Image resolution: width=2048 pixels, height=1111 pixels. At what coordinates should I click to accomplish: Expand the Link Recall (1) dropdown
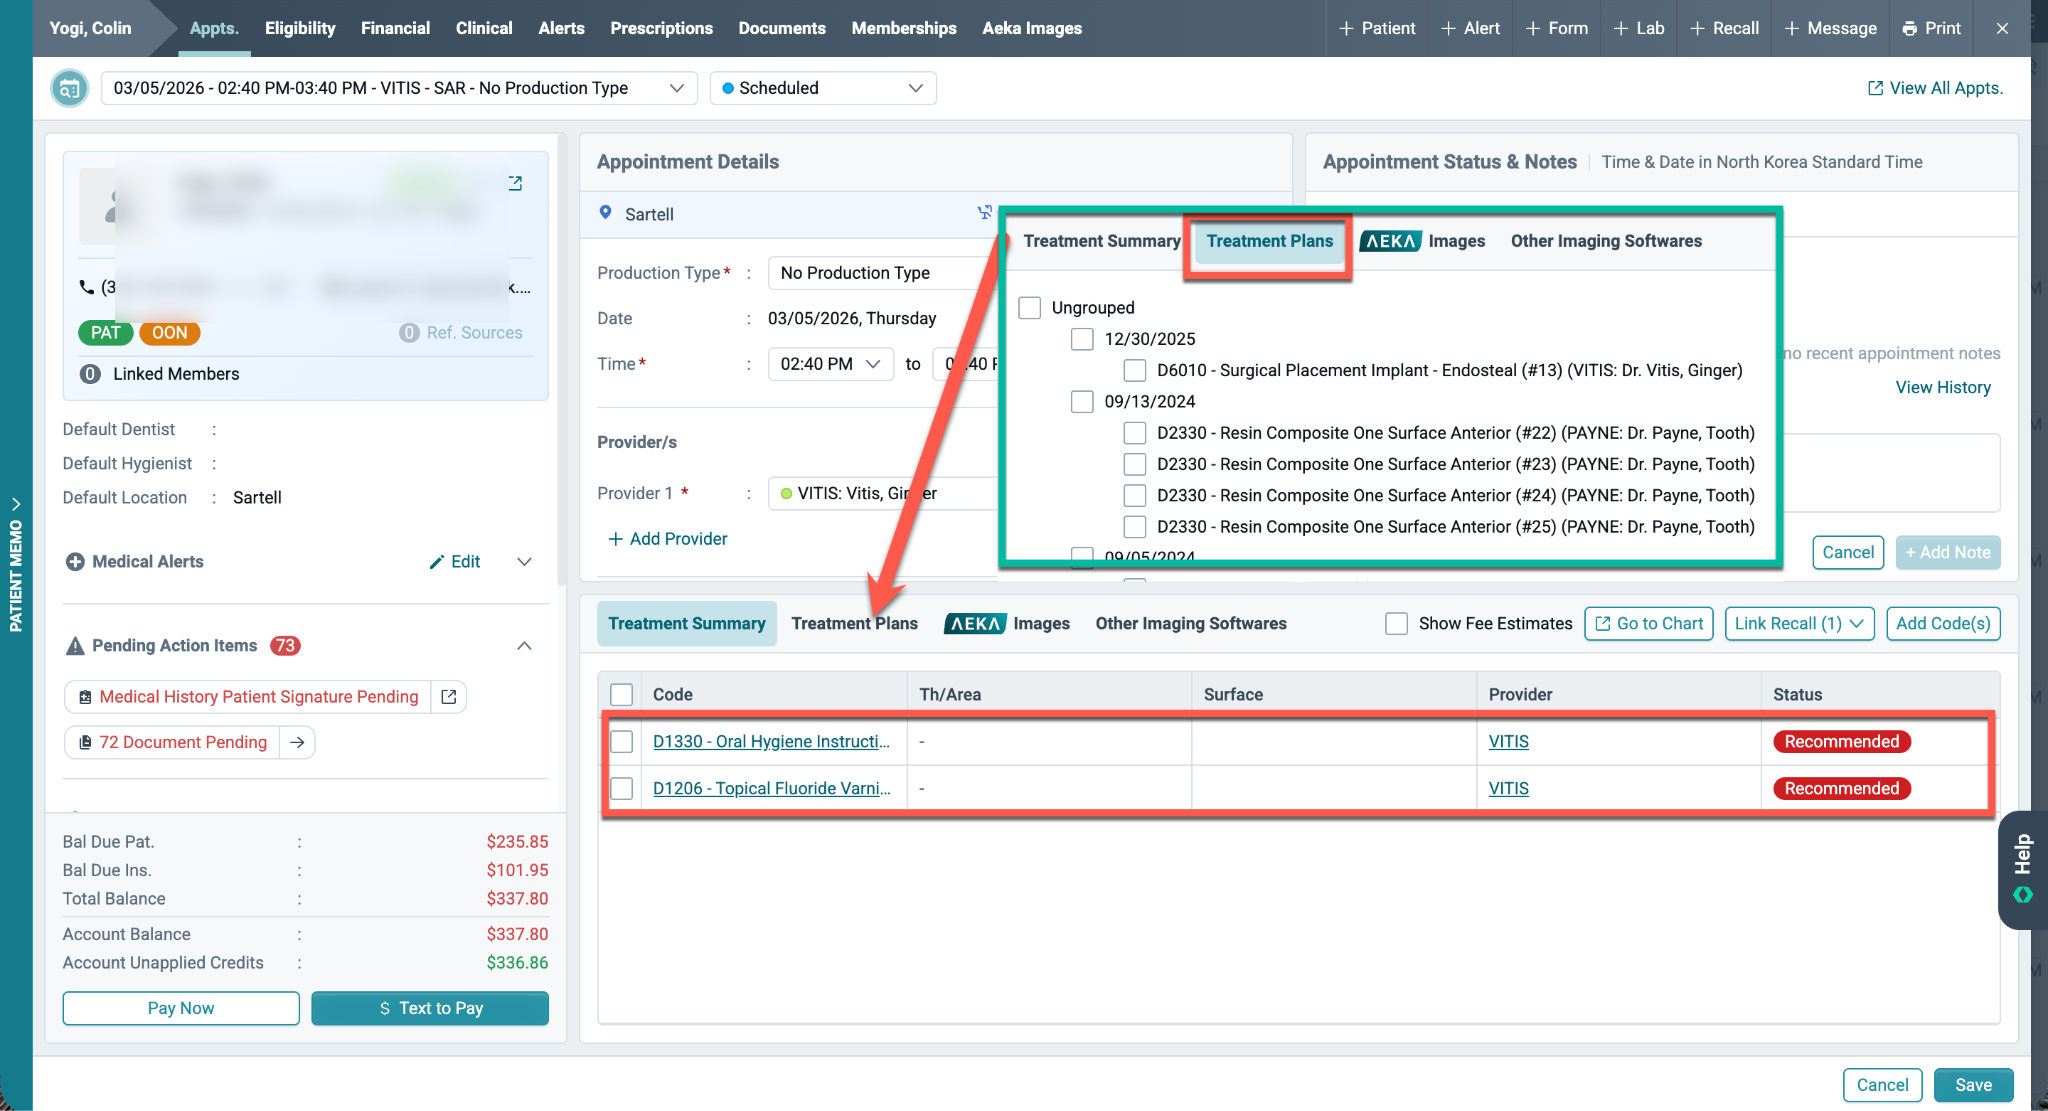1799,623
